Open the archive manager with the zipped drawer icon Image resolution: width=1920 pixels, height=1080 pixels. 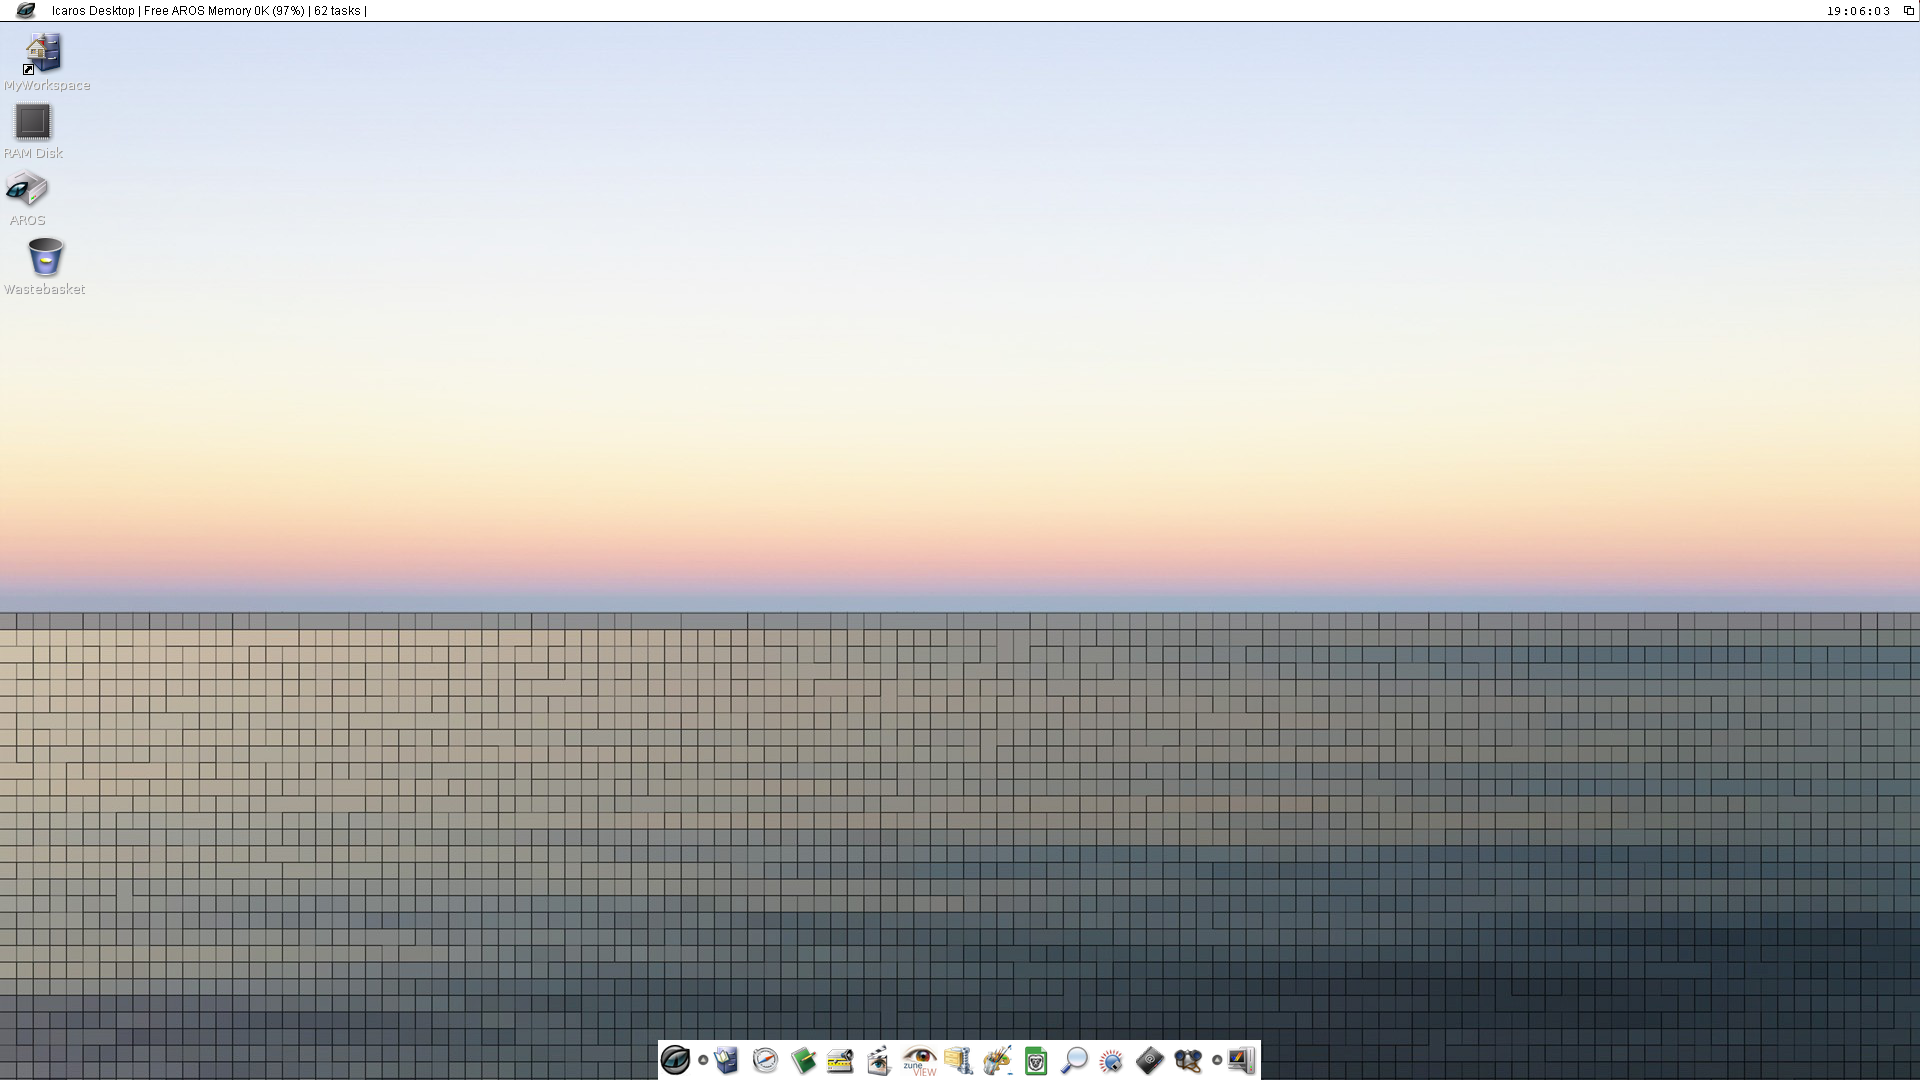click(x=960, y=1061)
